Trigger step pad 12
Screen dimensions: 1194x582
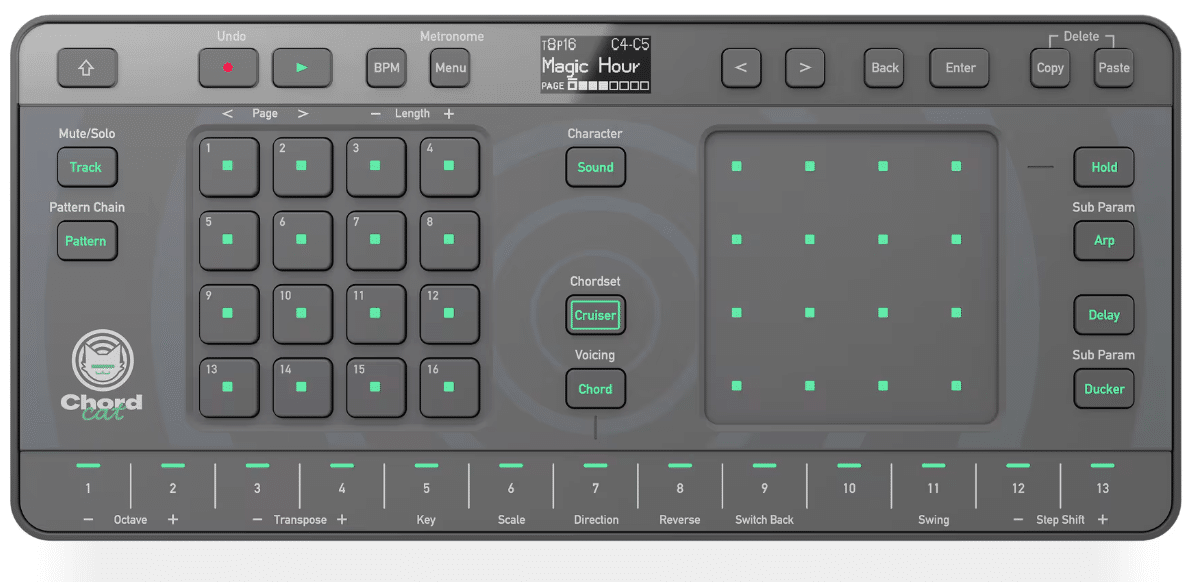click(449, 314)
